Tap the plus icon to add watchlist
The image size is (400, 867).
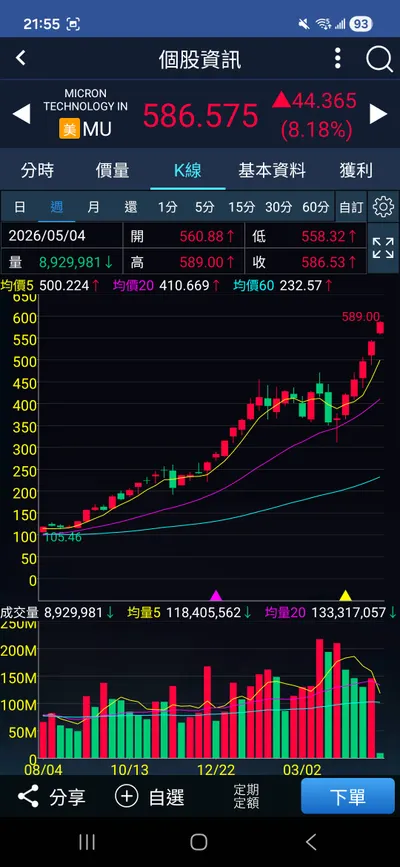(x=126, y=796)
